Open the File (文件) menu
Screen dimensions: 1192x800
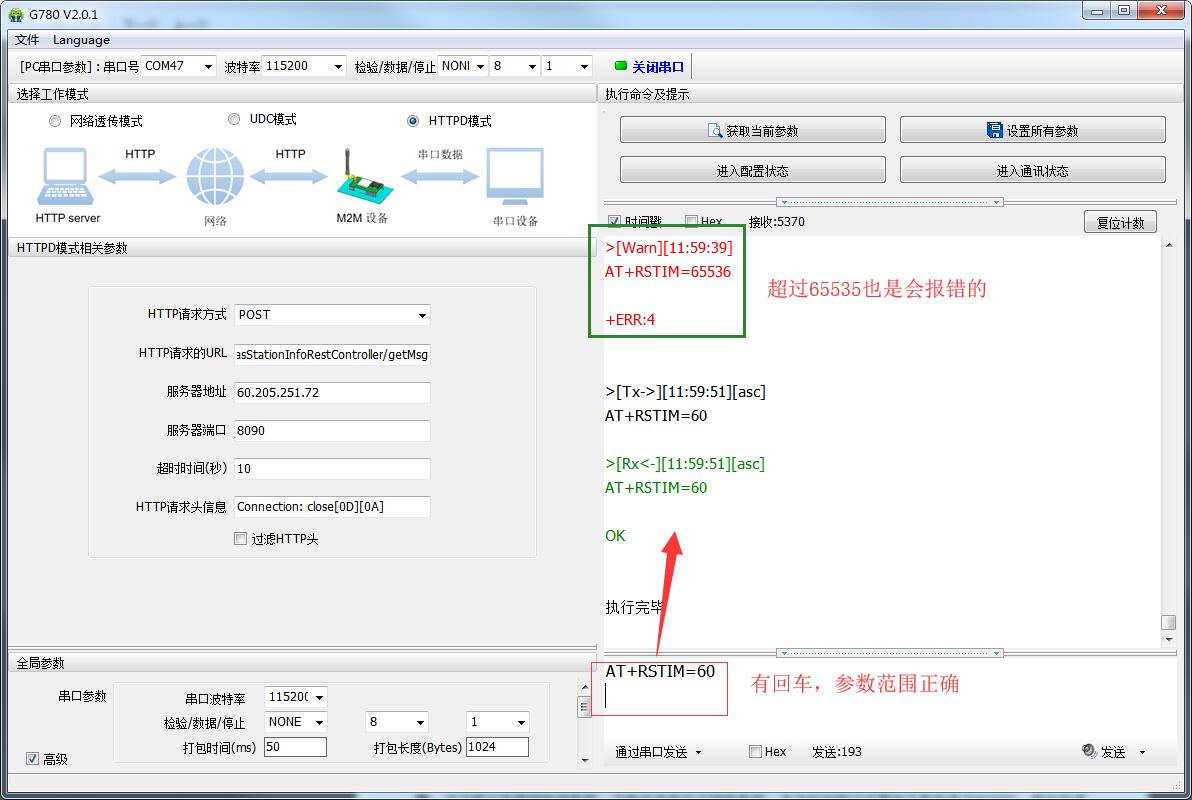[27, 40]
